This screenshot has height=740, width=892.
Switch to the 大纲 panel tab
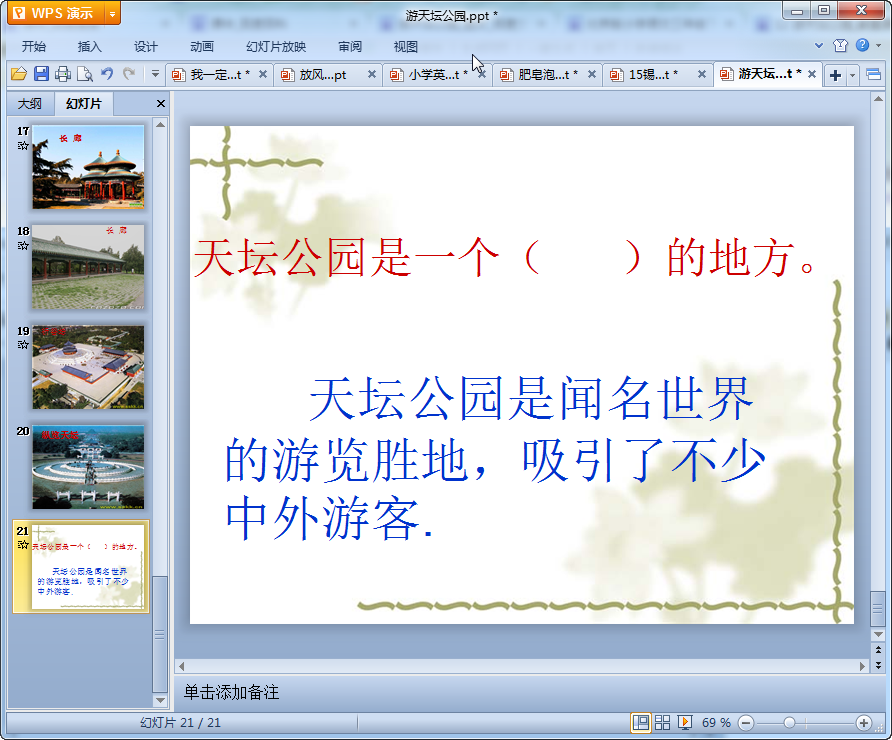pyautogui.click(x=30, y=104)
